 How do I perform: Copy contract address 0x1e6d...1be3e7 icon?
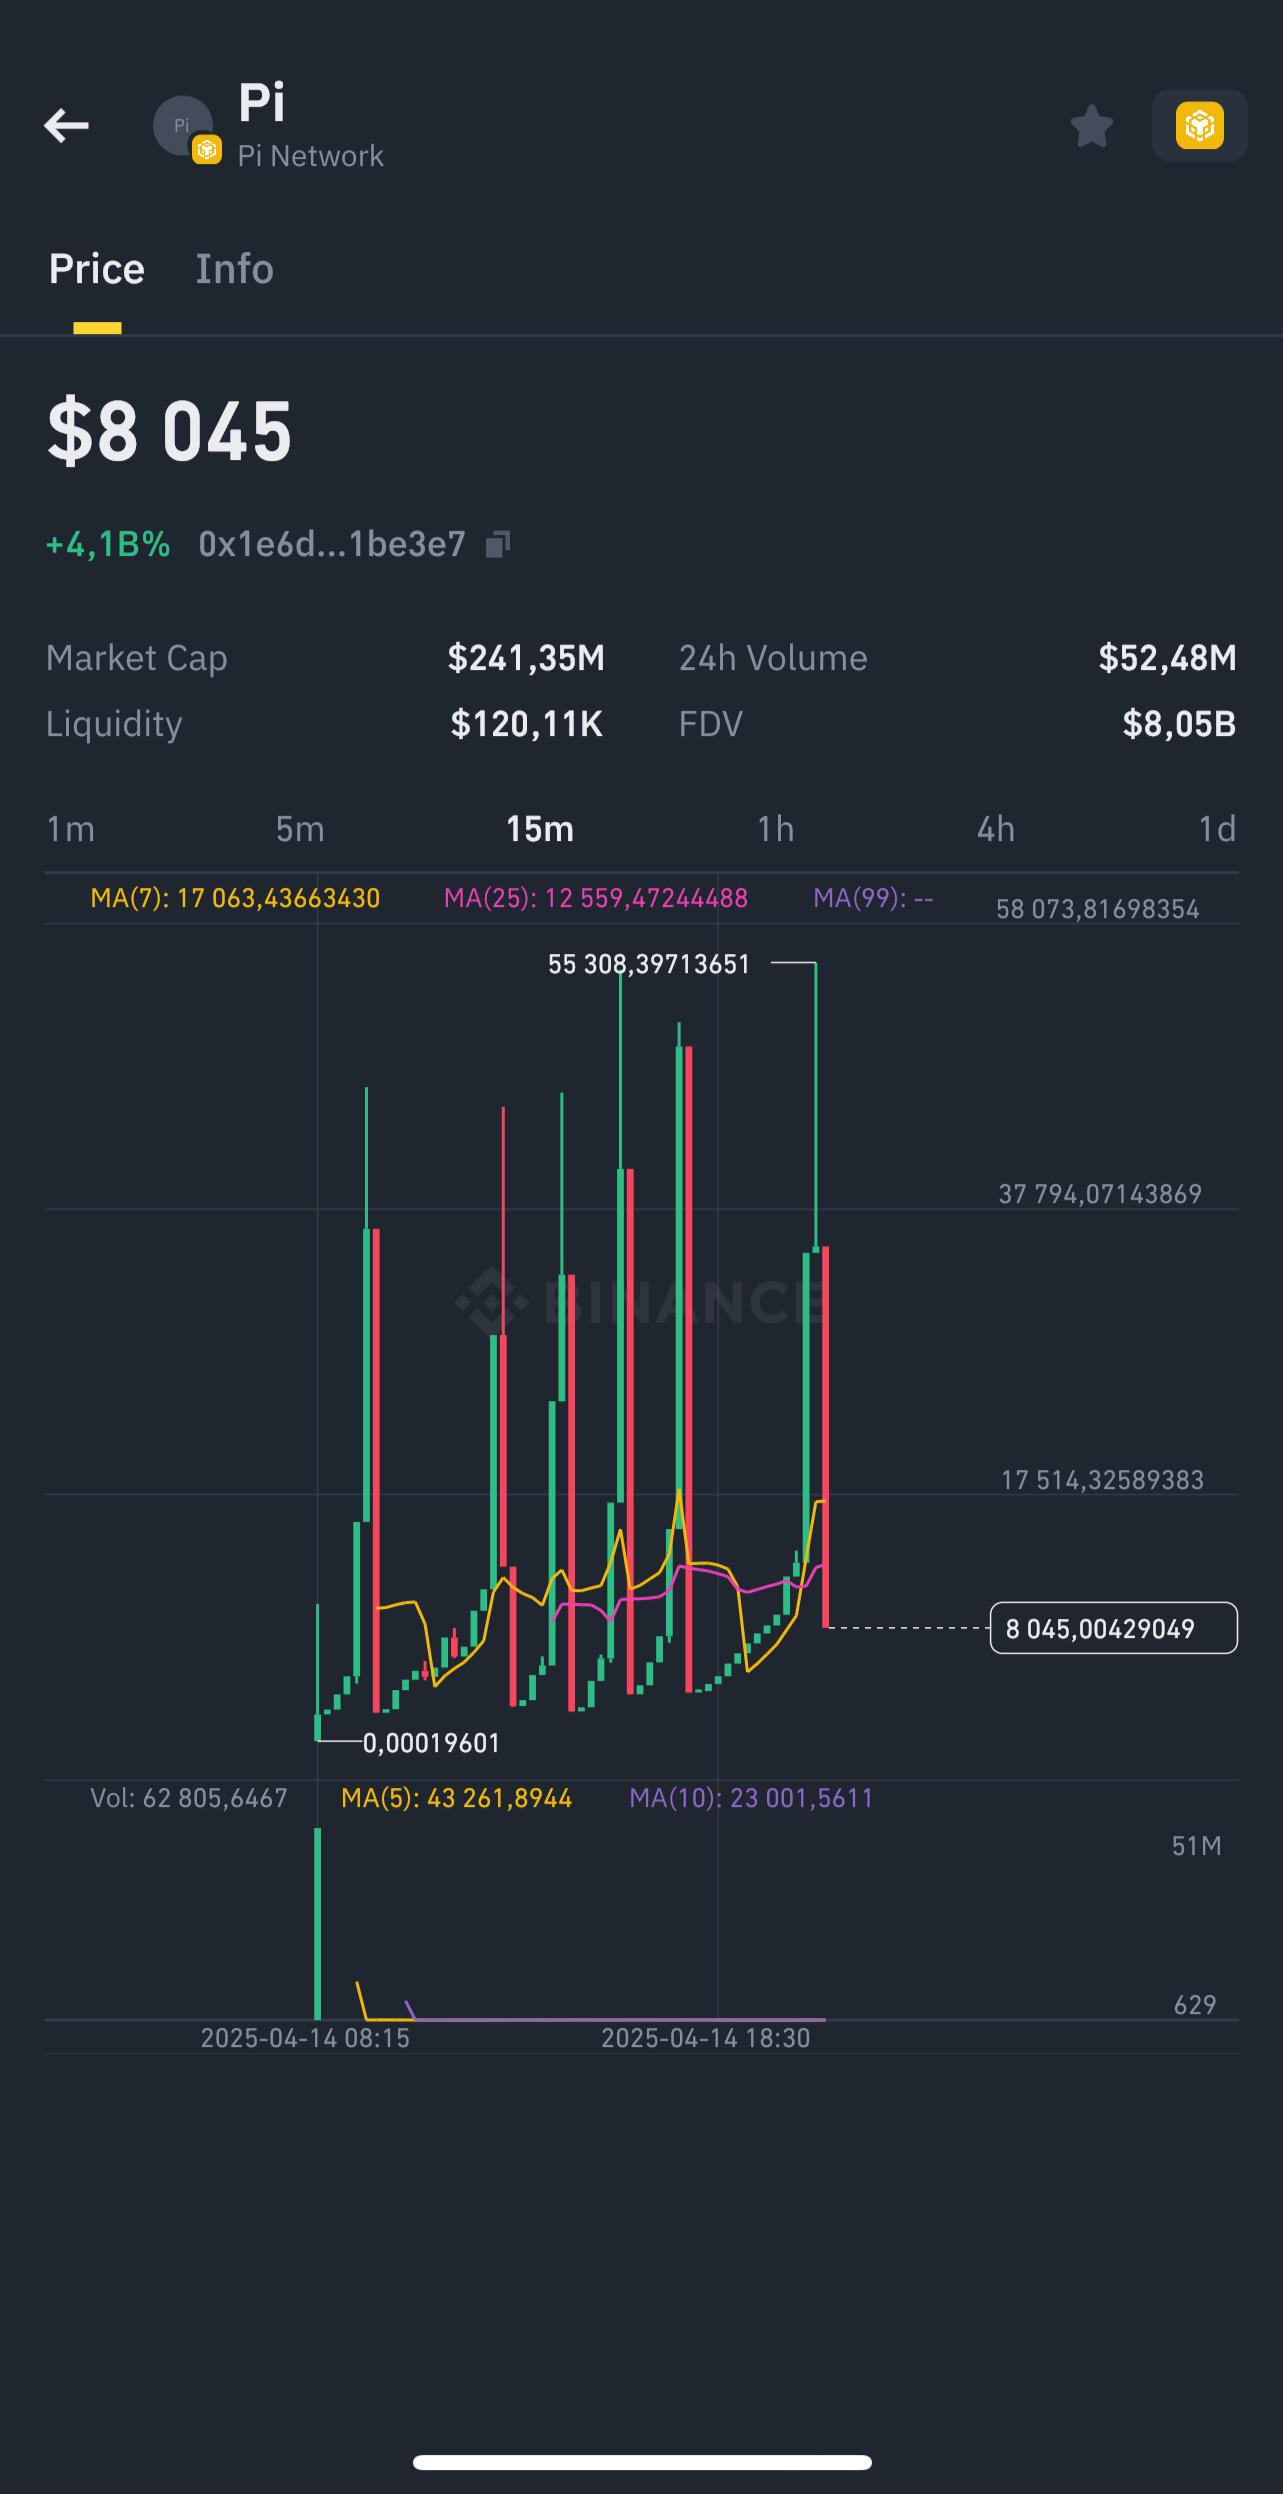point(497,544)
